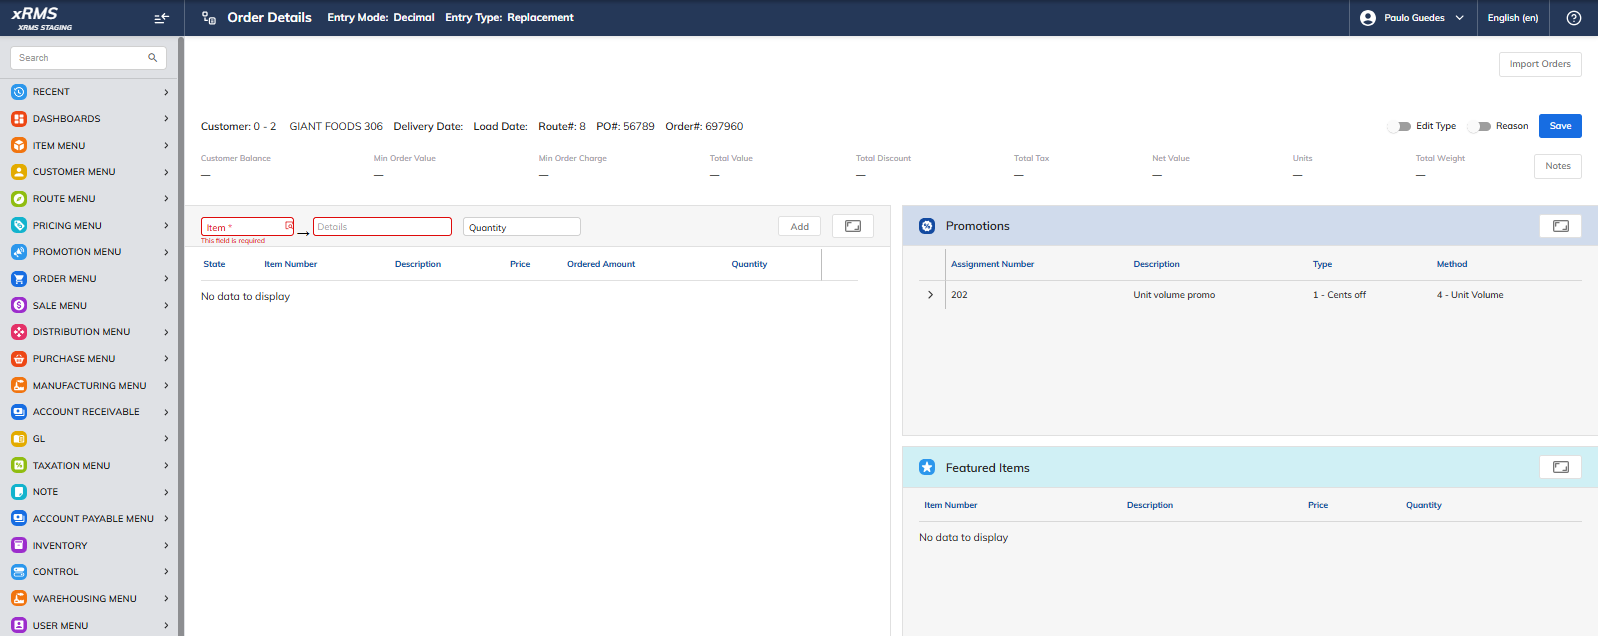This screenshot has height=636, width=1598.
Task: Click the Unit volume promo description
Action: (x=1174, y=295)
